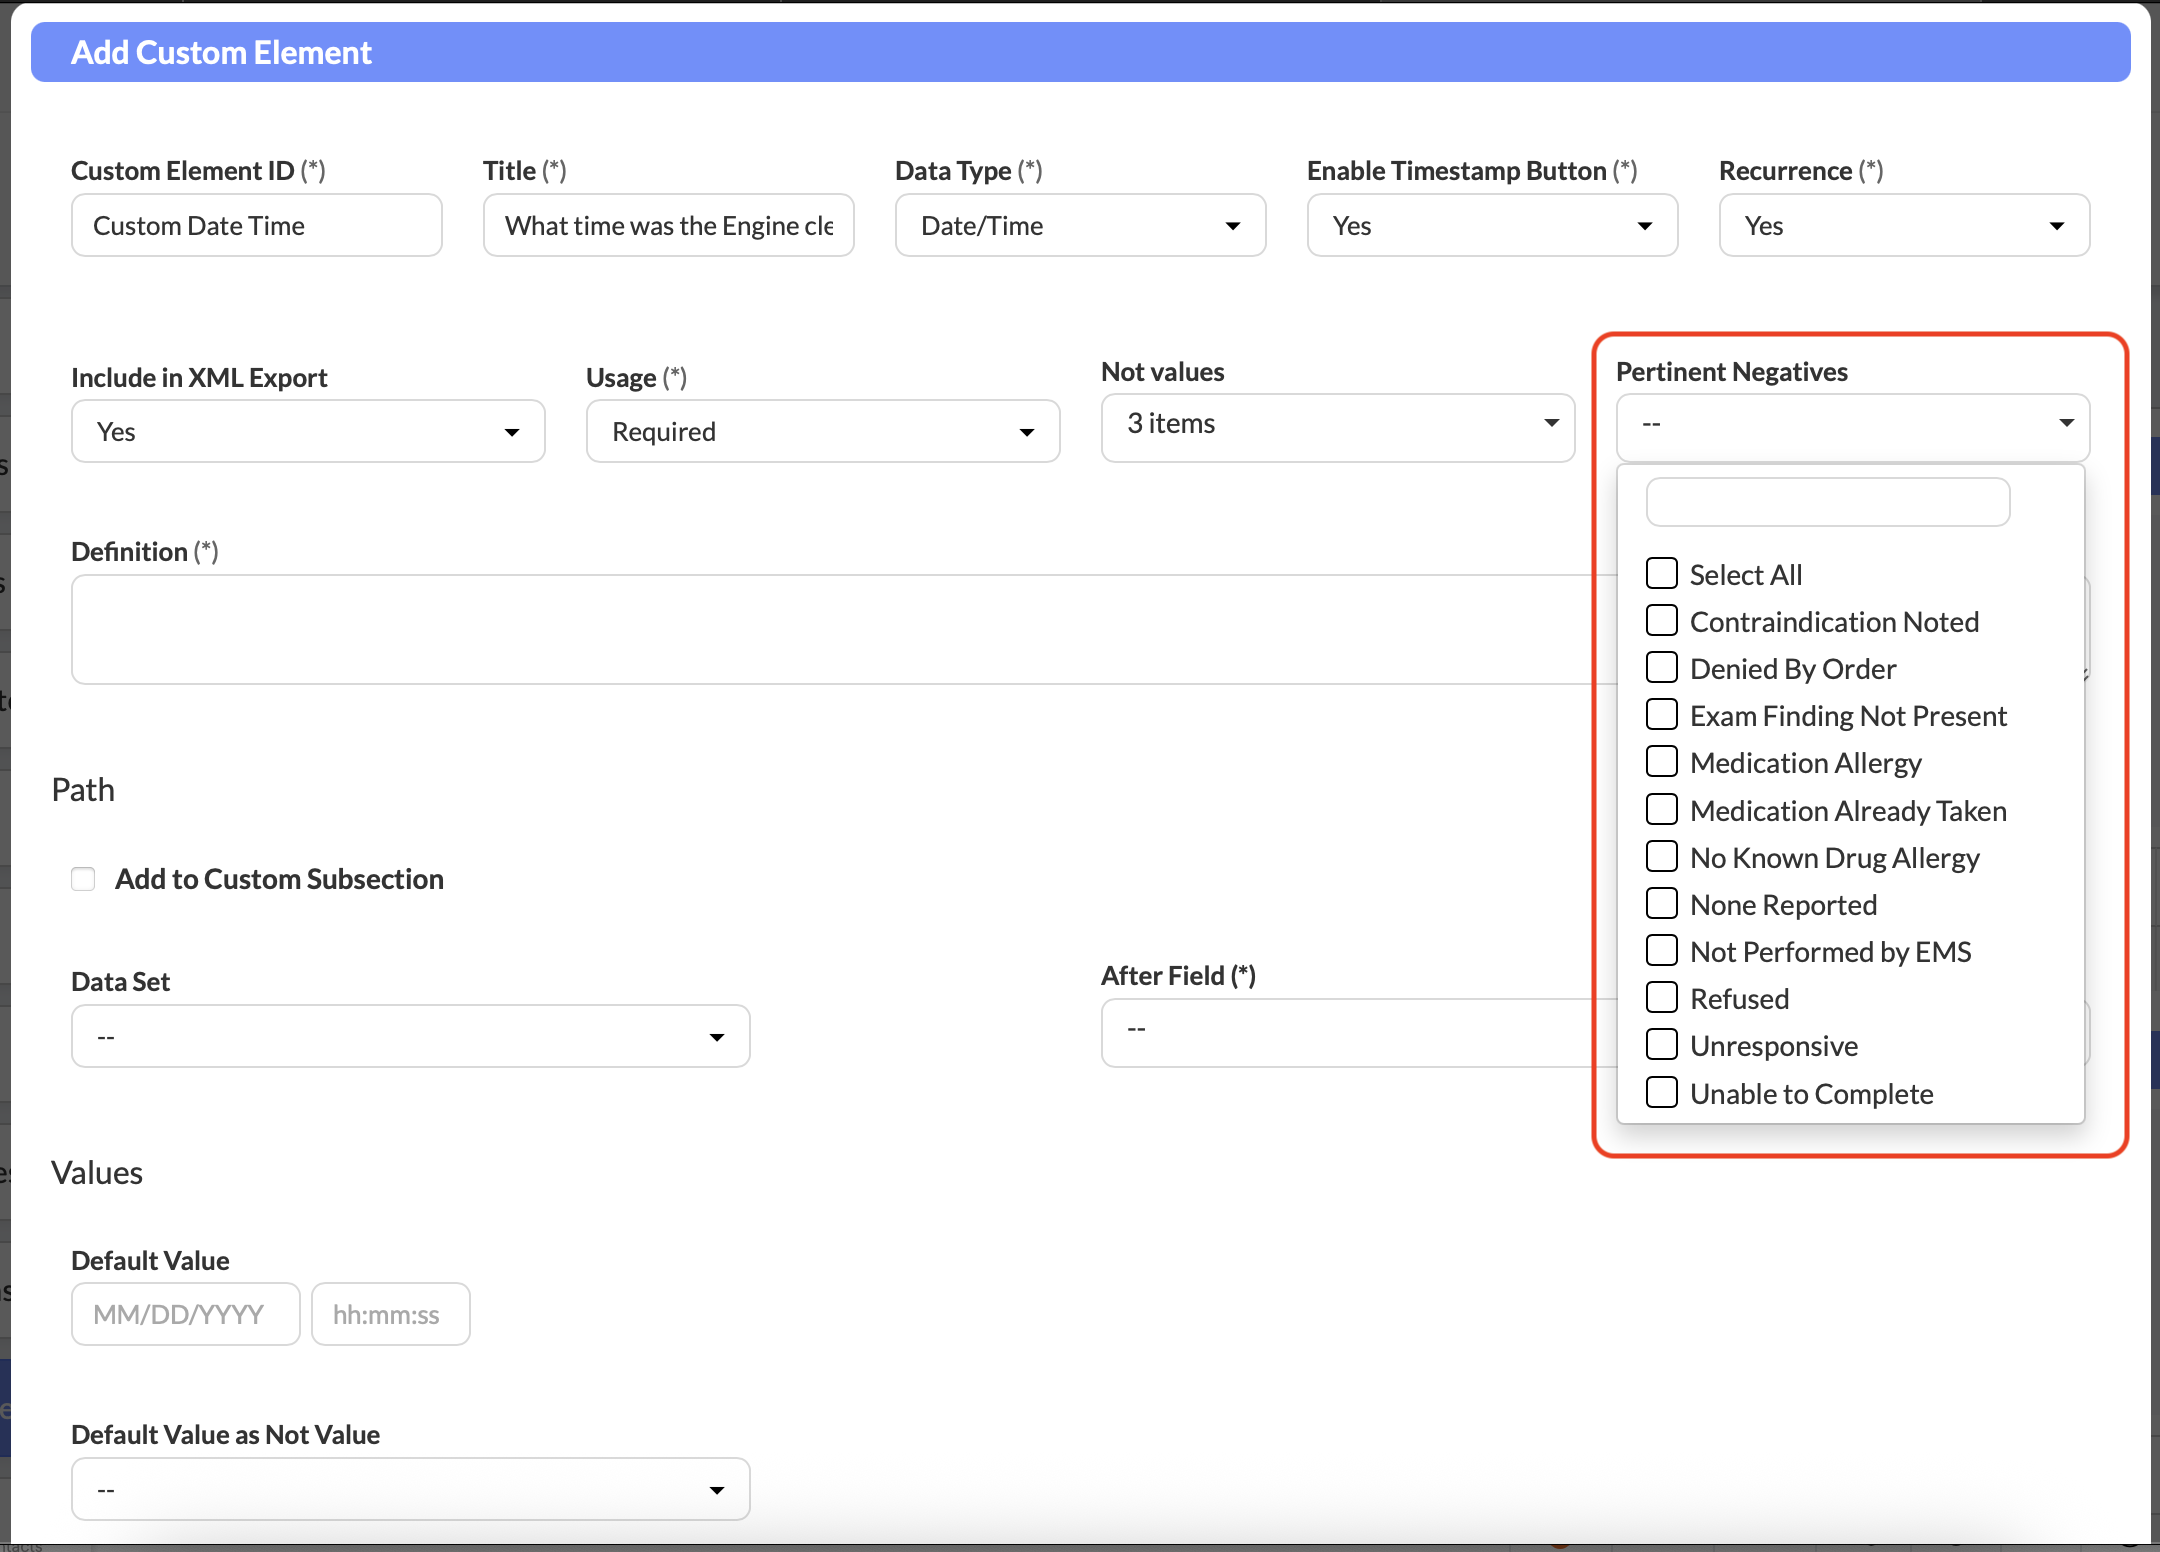Check the Select All checkbox
2160x1552 pixels.
click(x=1662, y=574)
